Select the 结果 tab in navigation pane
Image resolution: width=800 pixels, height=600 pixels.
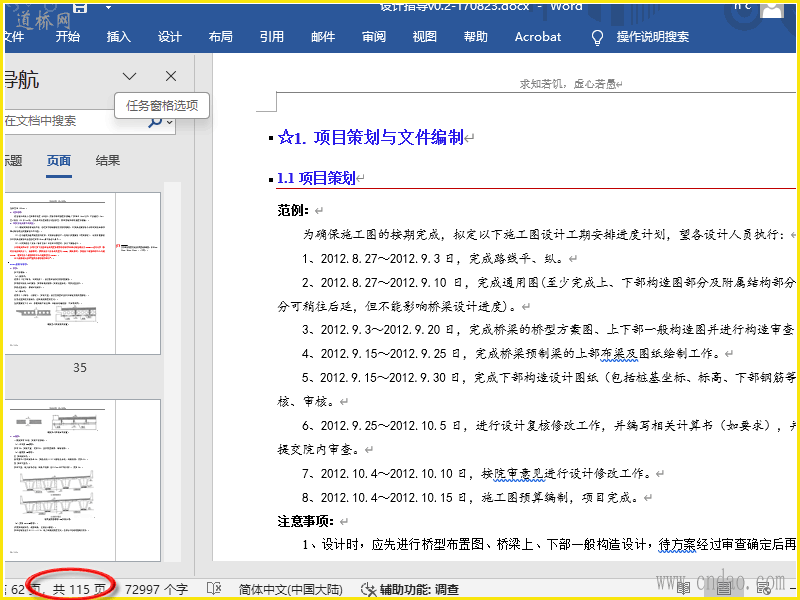pyautogui.click(x=108, y=161)
